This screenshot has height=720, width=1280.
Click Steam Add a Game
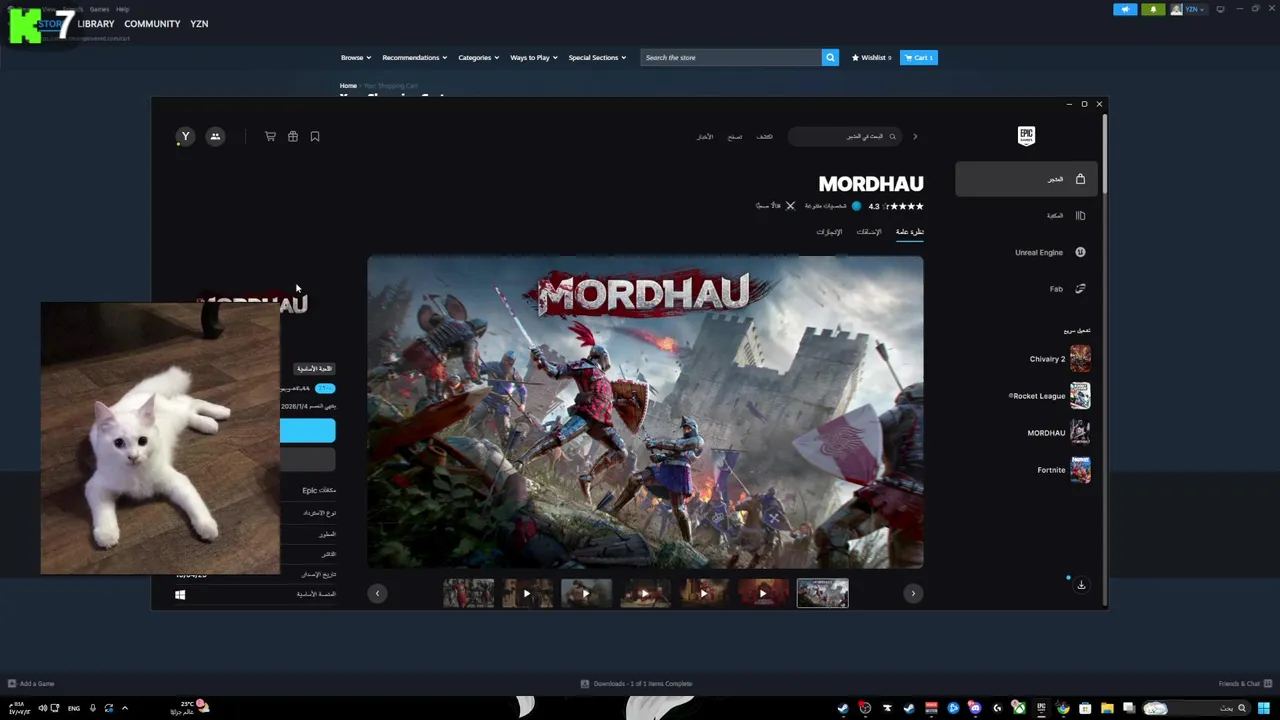pos(31,684)
